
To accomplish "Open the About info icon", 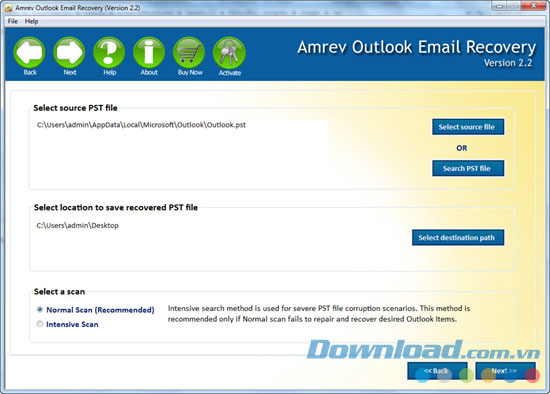I will click(149, 53).
